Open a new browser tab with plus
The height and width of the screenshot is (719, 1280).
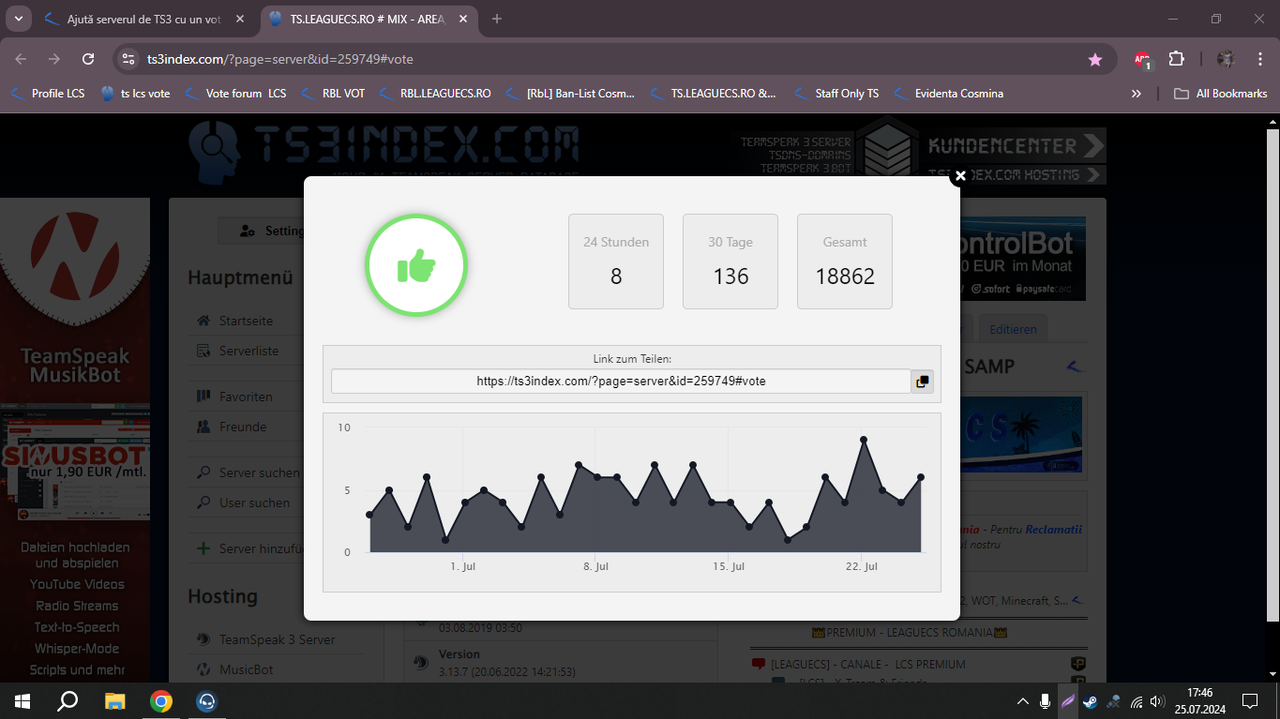click(x=497, y=19)
